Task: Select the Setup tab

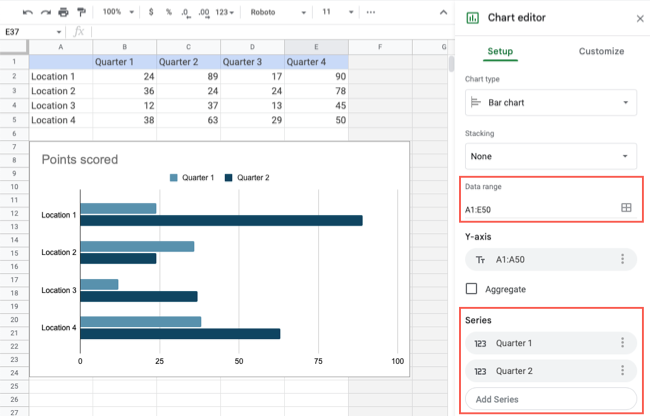Action: click(x=500, y=51)
